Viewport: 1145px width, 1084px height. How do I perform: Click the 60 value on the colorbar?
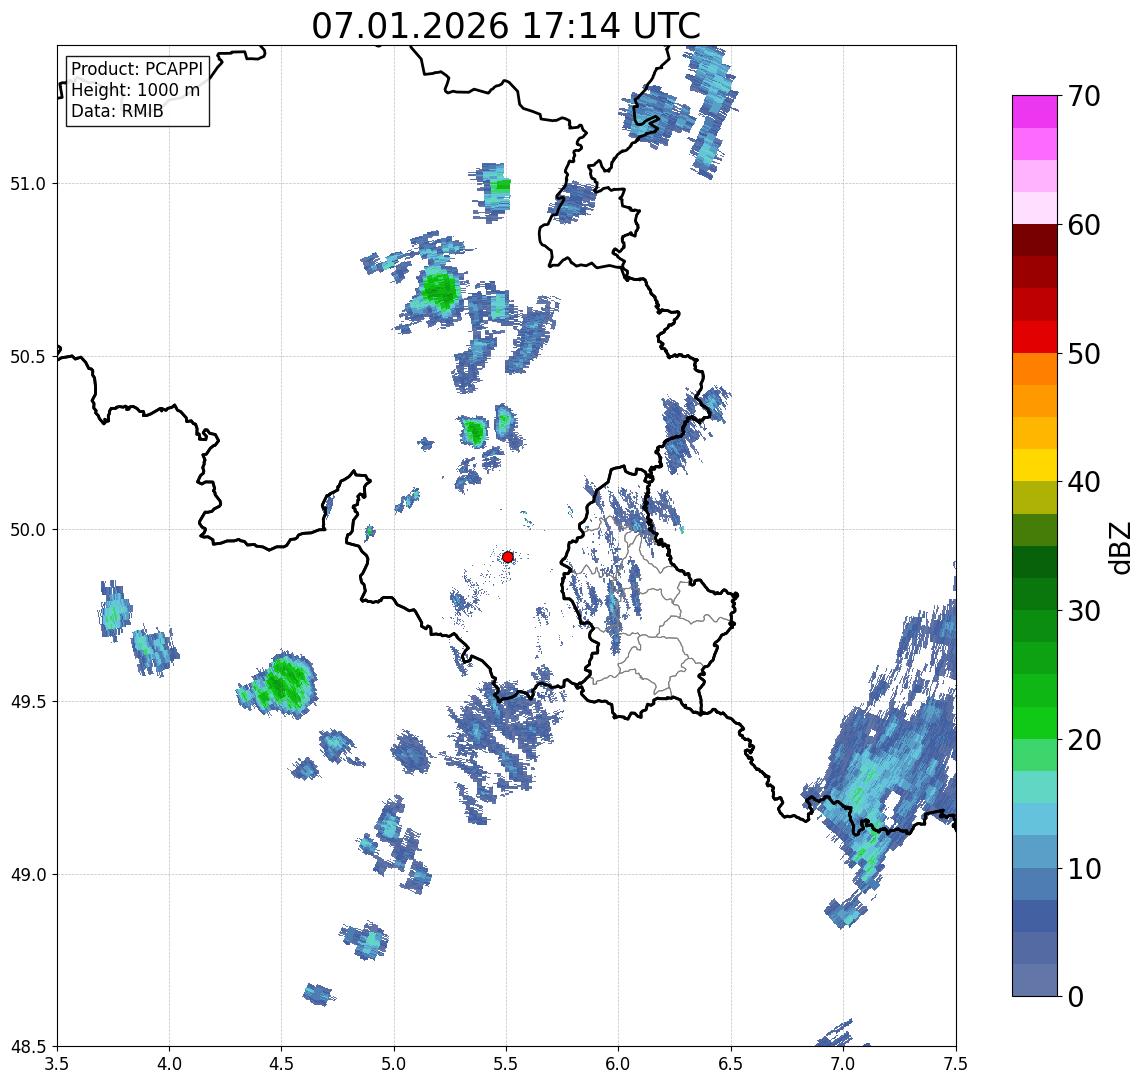1084,225
